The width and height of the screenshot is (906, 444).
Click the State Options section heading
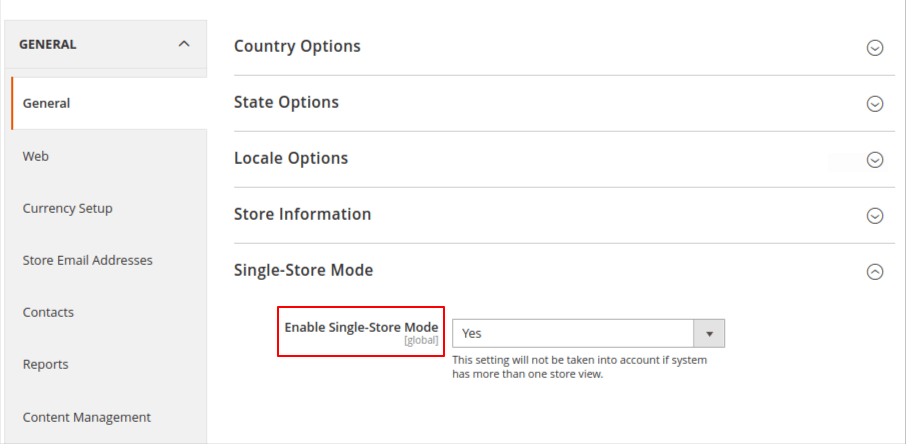click(286, 102)
